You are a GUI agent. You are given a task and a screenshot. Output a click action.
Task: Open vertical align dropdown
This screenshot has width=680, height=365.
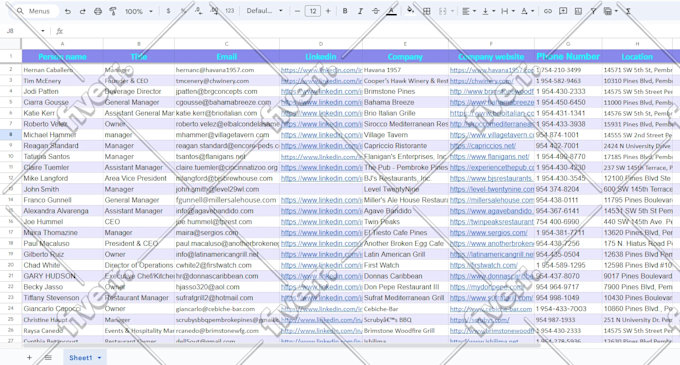tap(488, 11)
